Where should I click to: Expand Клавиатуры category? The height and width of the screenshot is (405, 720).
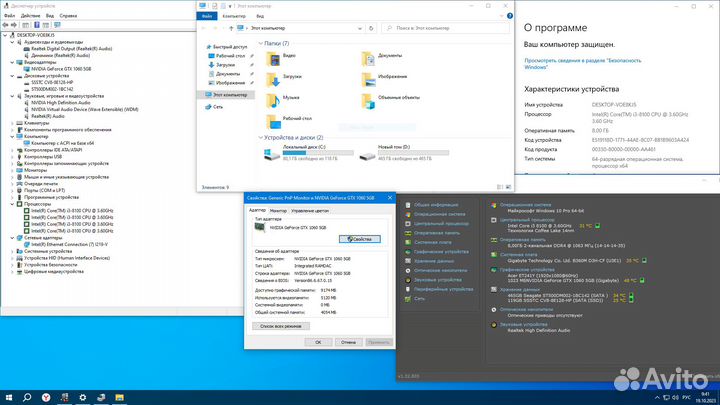click(12, 123)
